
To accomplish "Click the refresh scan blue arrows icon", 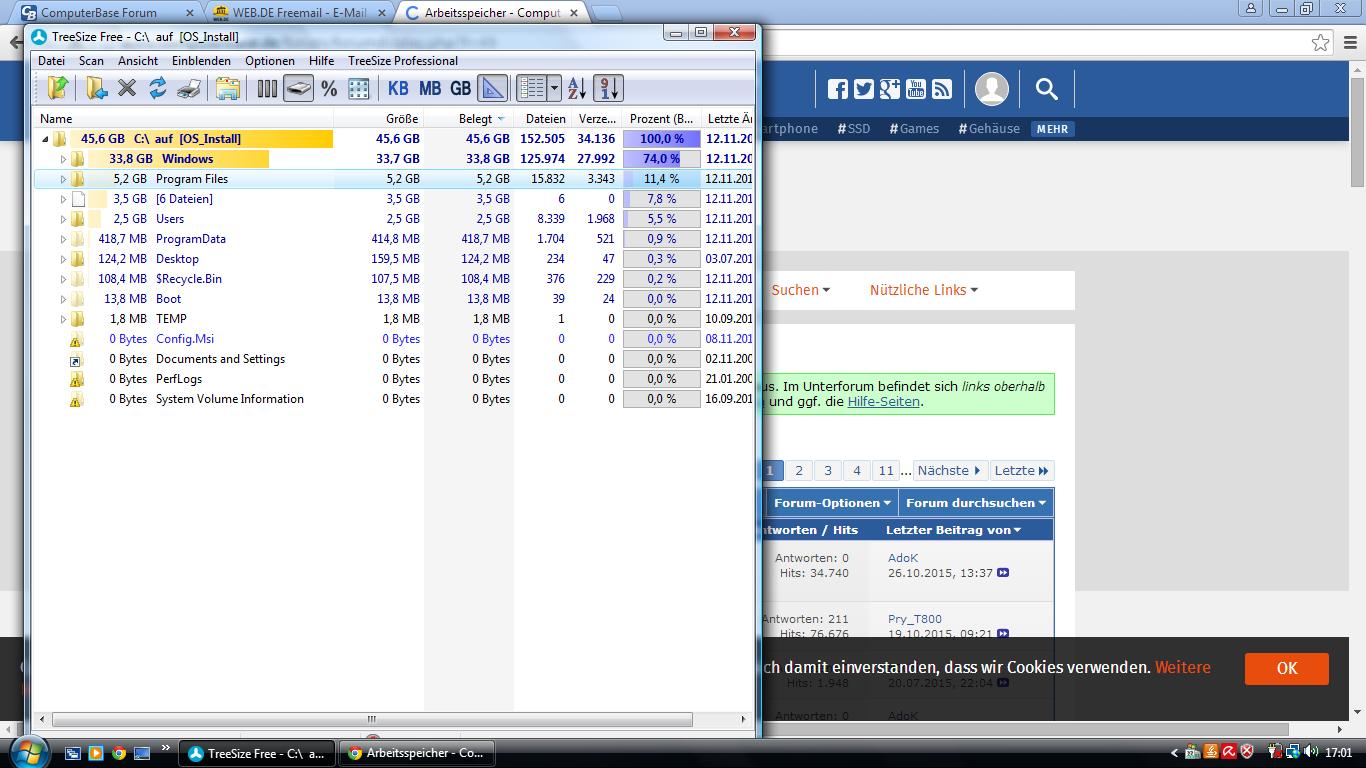I will [158, 88].
